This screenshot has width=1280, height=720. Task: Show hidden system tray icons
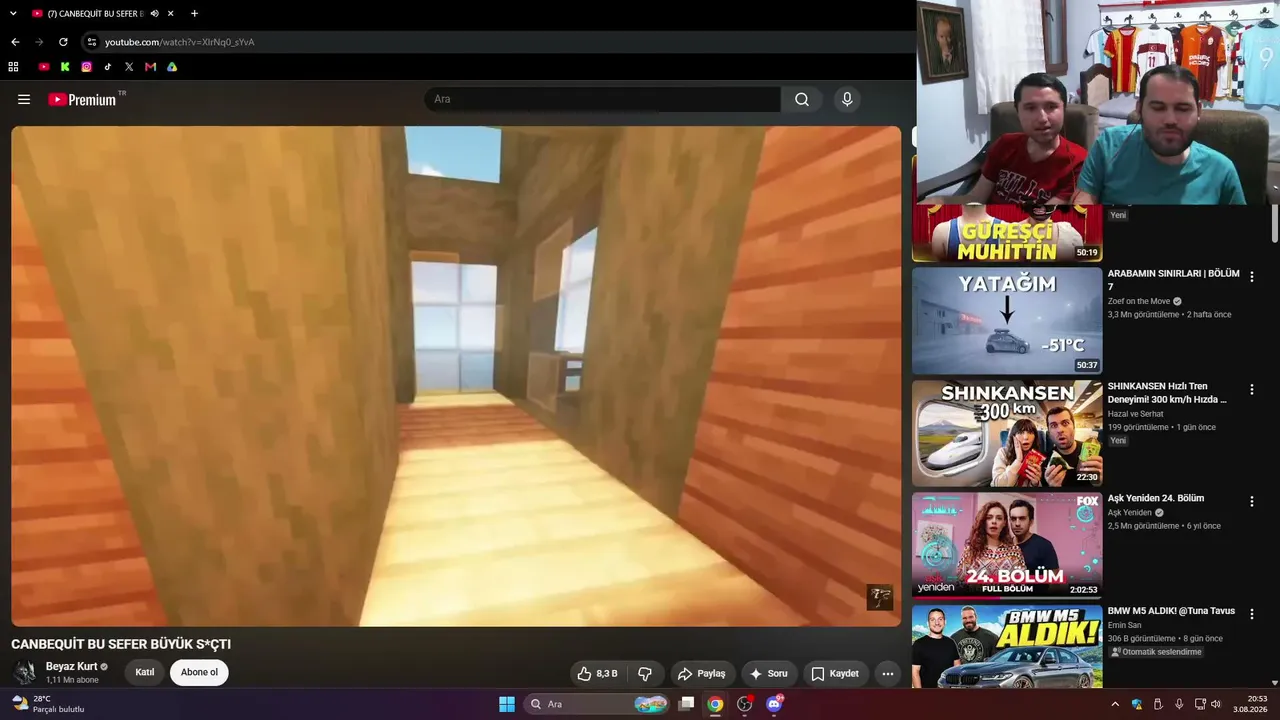[x=1116, y=704]
